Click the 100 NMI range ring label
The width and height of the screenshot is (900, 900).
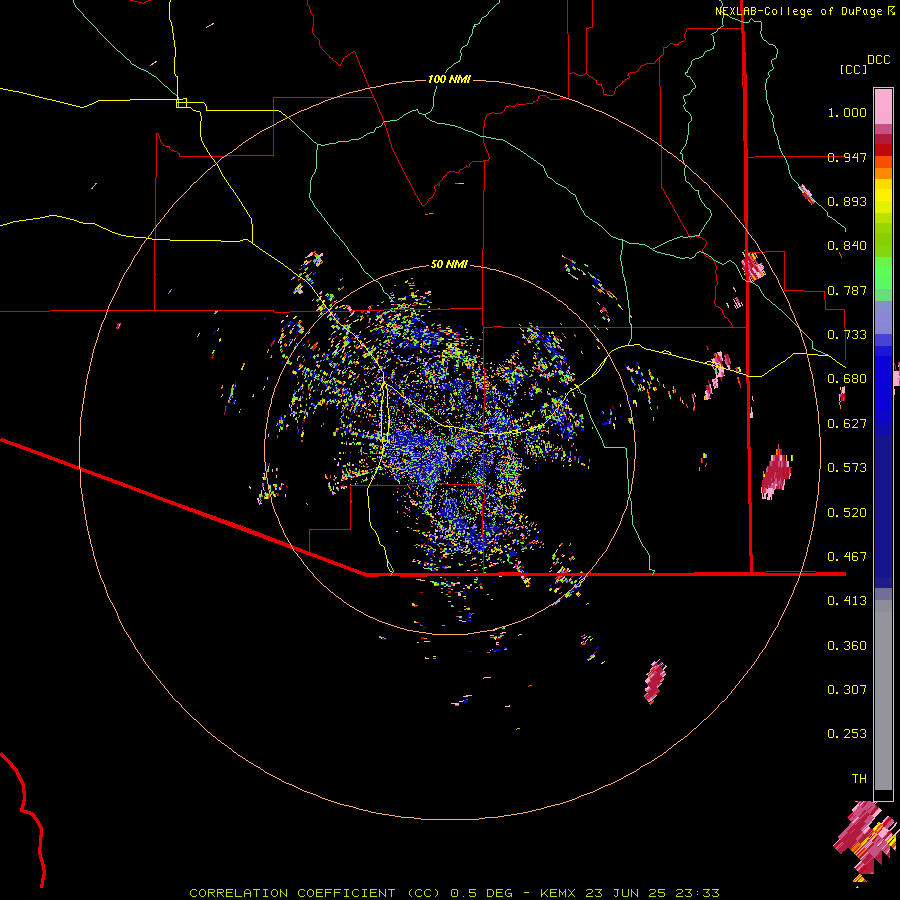pos(449,79)
